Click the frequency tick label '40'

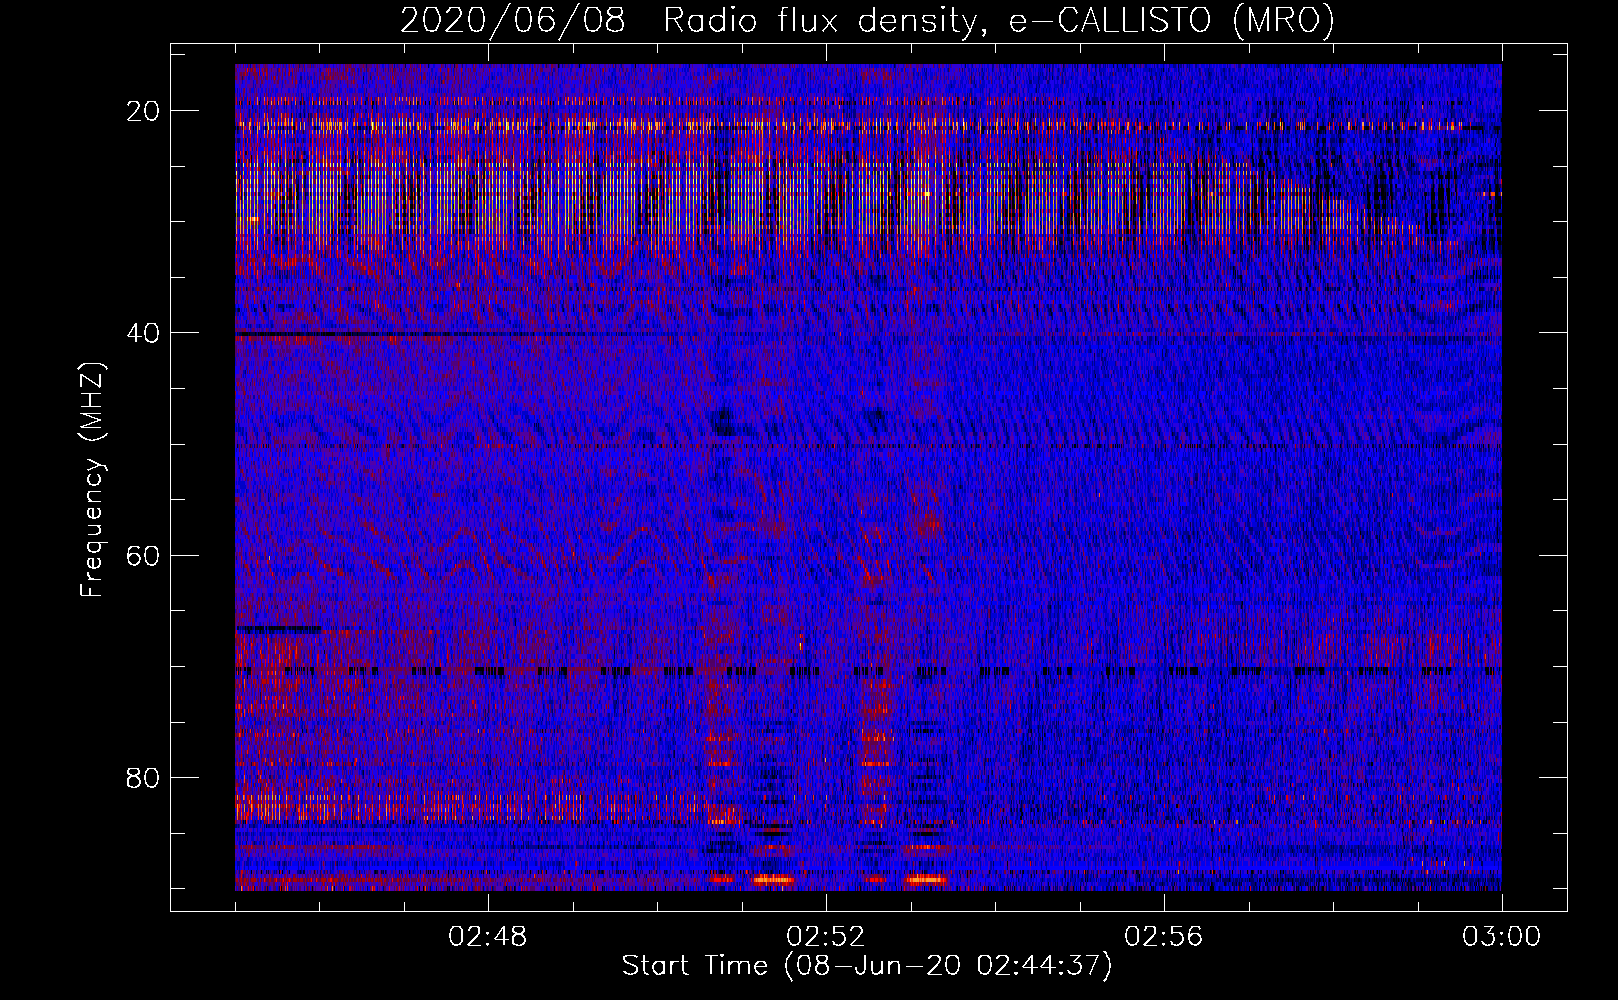(144, 333)
